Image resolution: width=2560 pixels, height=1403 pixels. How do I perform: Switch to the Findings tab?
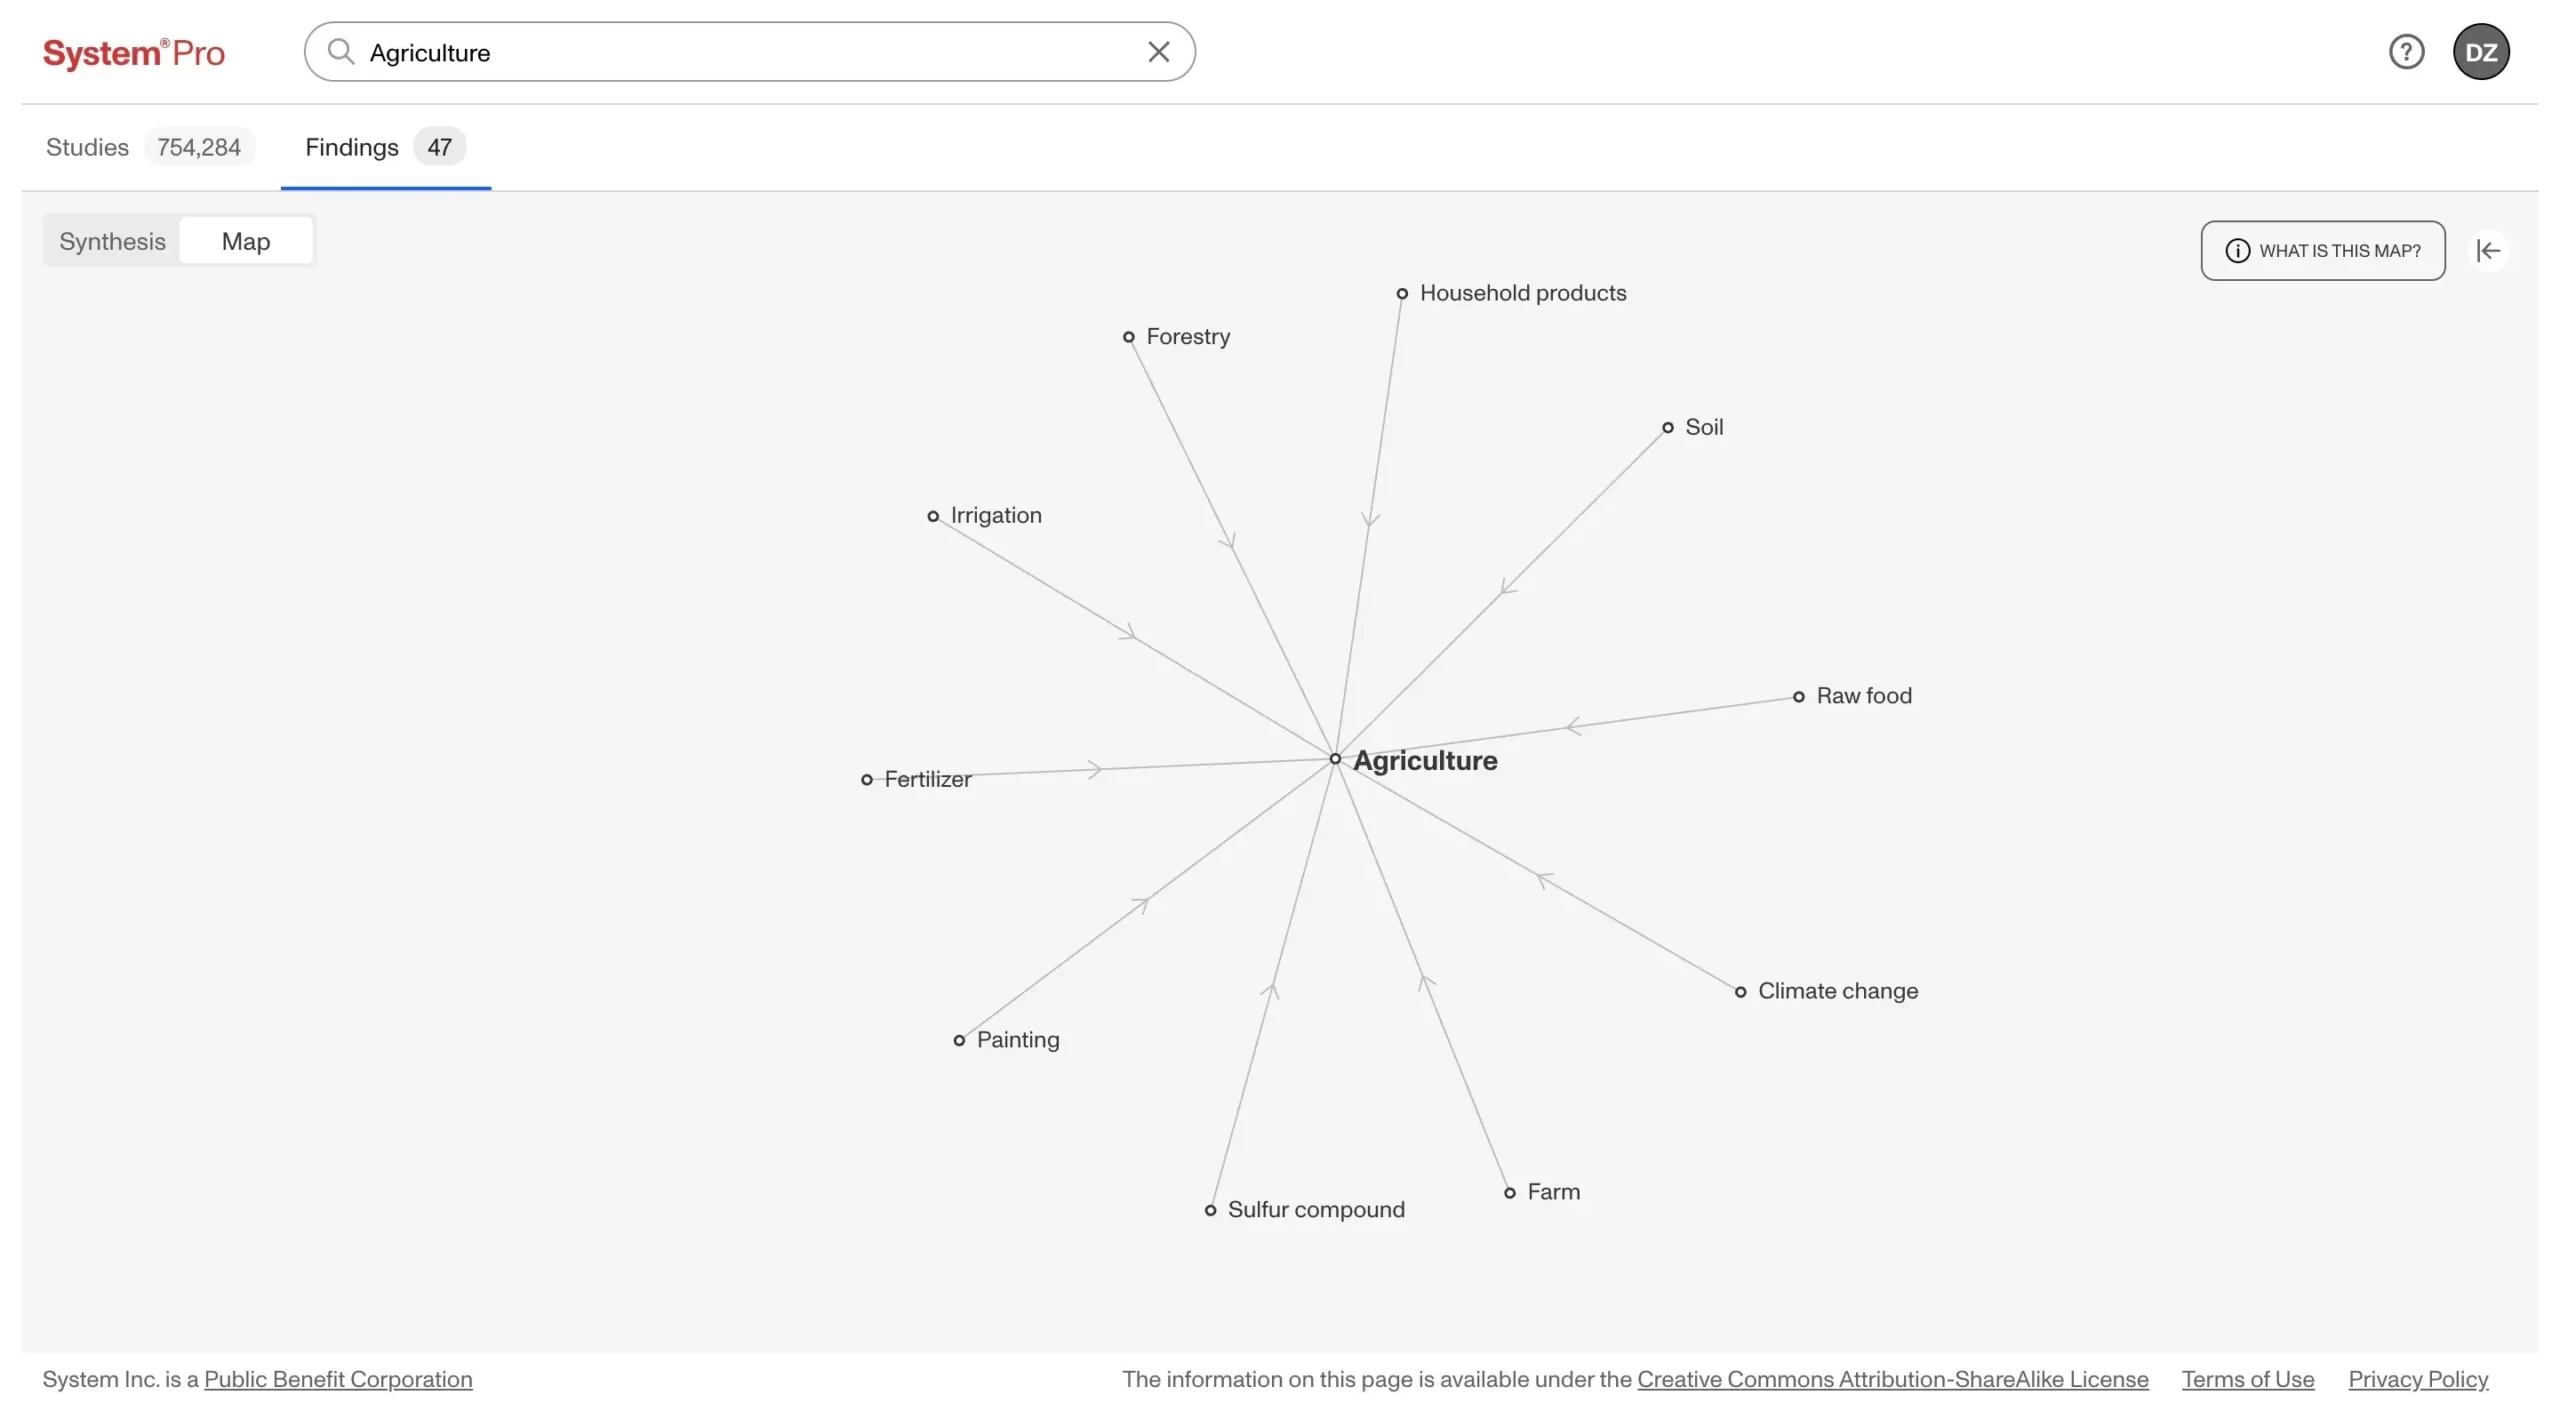[x=351, y=147]
